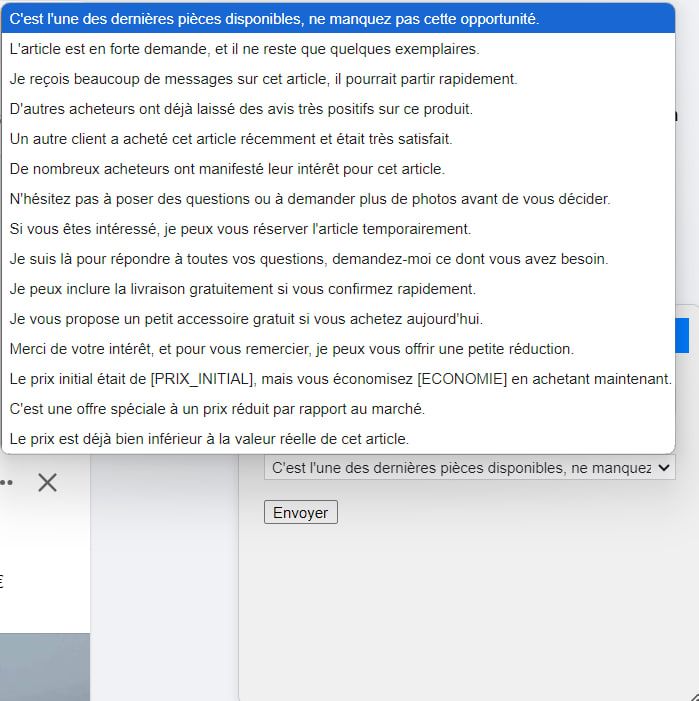Choose "L'article est en forte demande" option
The height and width of the screenshot is (701, 699).
click(338, 49)
